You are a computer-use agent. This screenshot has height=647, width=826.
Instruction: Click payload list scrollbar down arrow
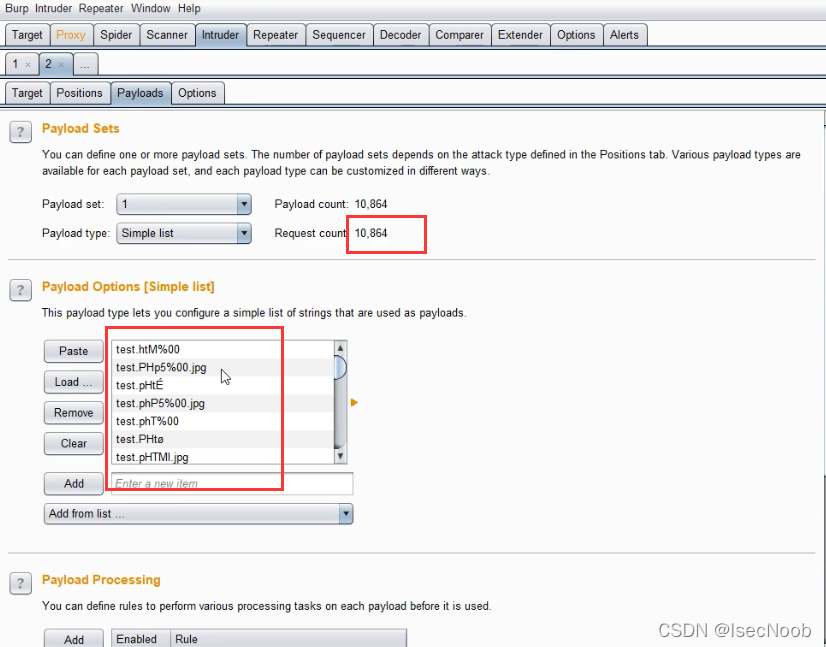tap(340, 456)
